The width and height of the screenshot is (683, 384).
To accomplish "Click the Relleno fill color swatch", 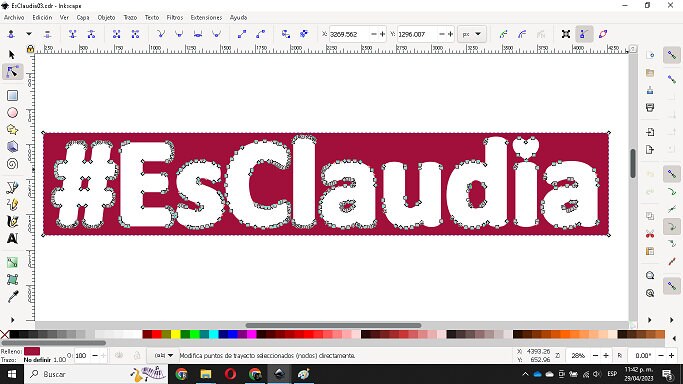I will (32, 351).
